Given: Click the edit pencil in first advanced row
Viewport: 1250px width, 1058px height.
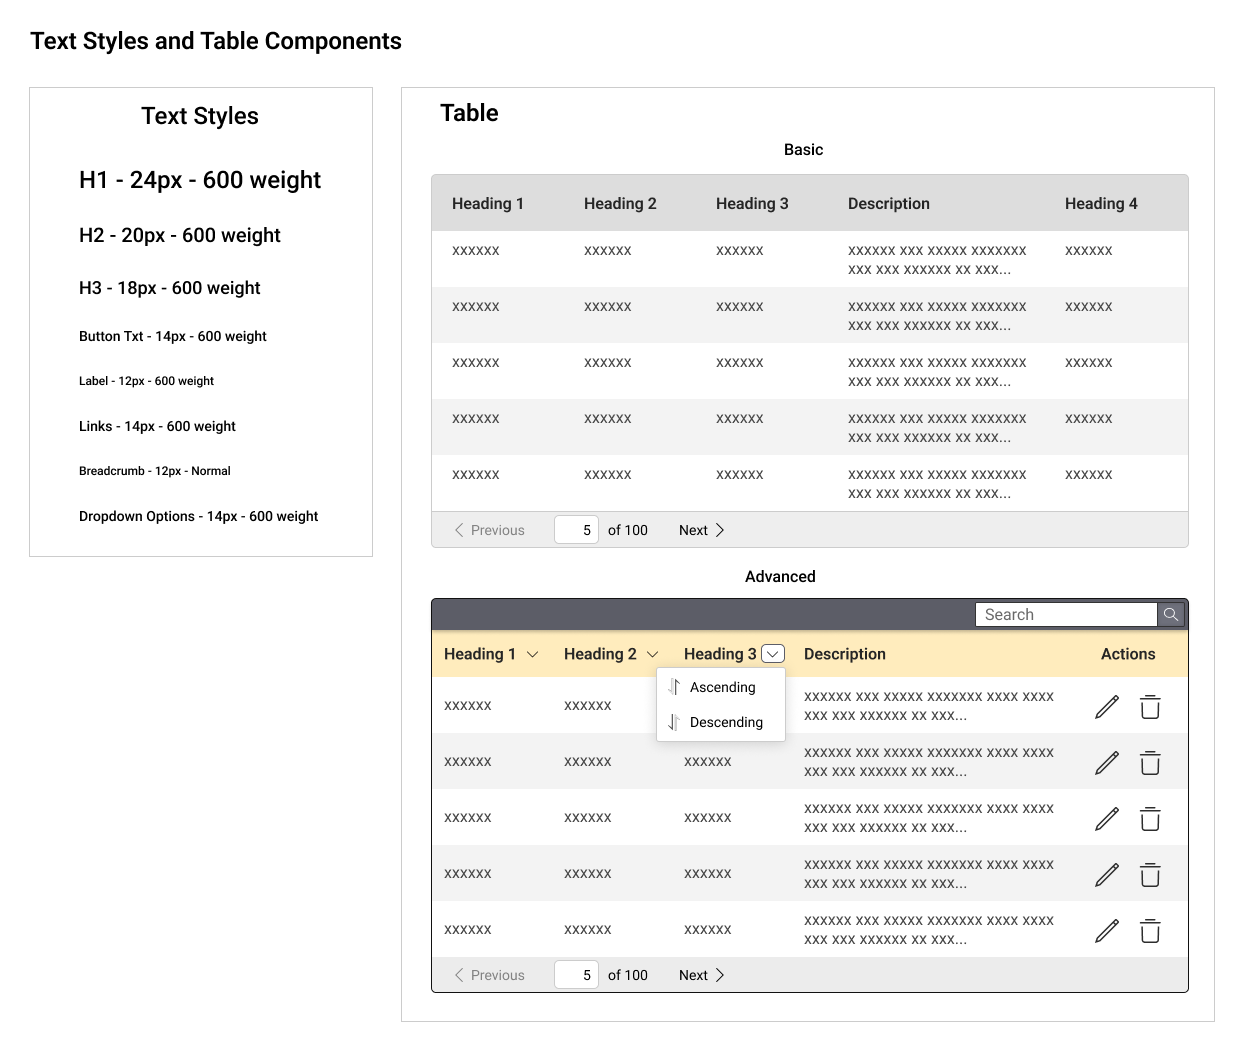Looking at the screenshot, I should pos(1107,707).
